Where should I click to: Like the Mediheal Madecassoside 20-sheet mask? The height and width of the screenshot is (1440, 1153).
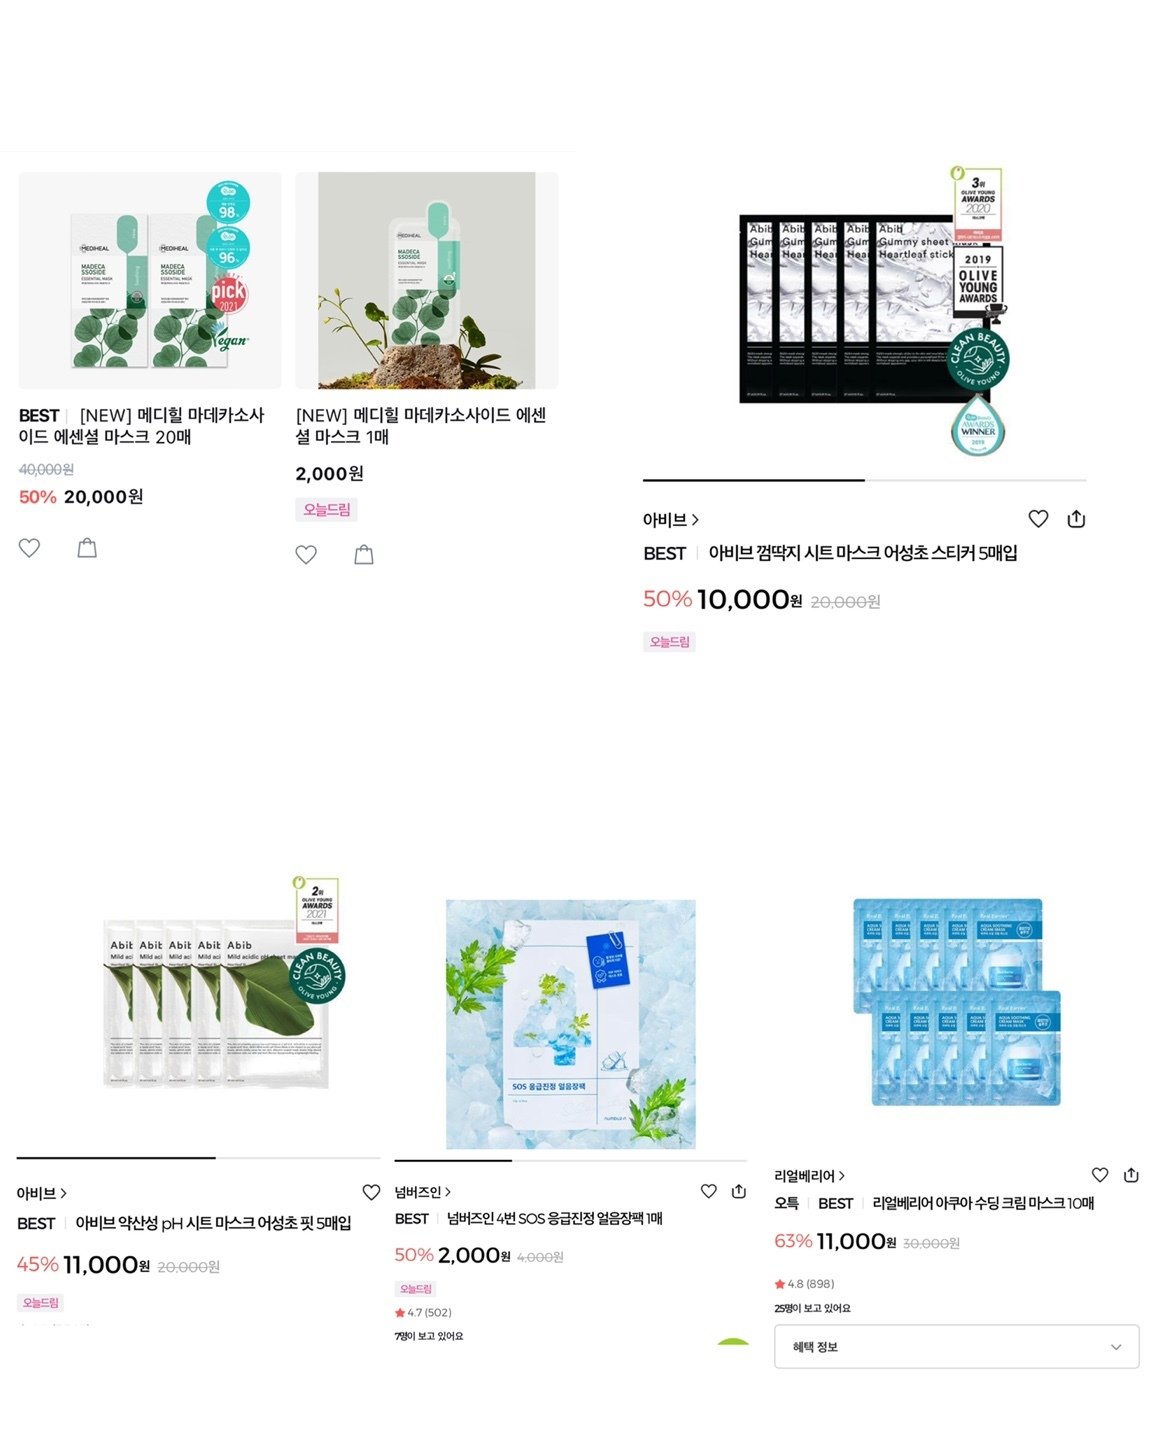coord(30,548)
